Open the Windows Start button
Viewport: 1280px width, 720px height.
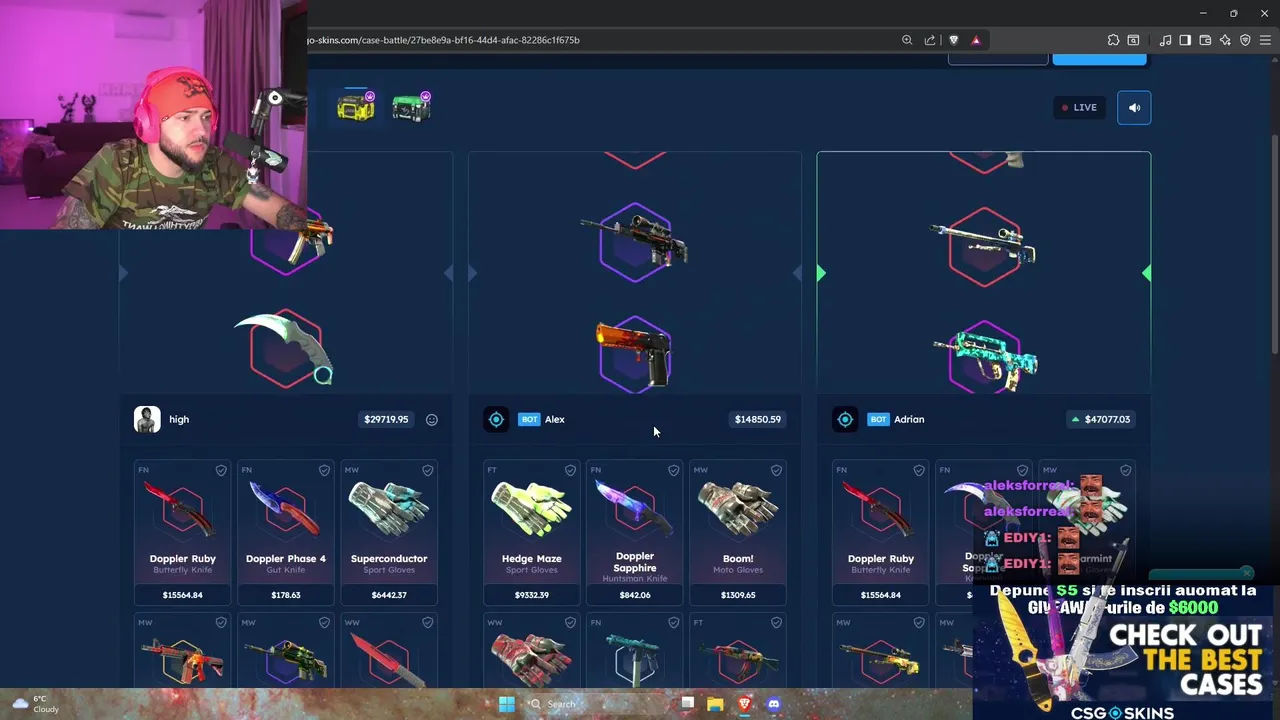tap(506, 704)
